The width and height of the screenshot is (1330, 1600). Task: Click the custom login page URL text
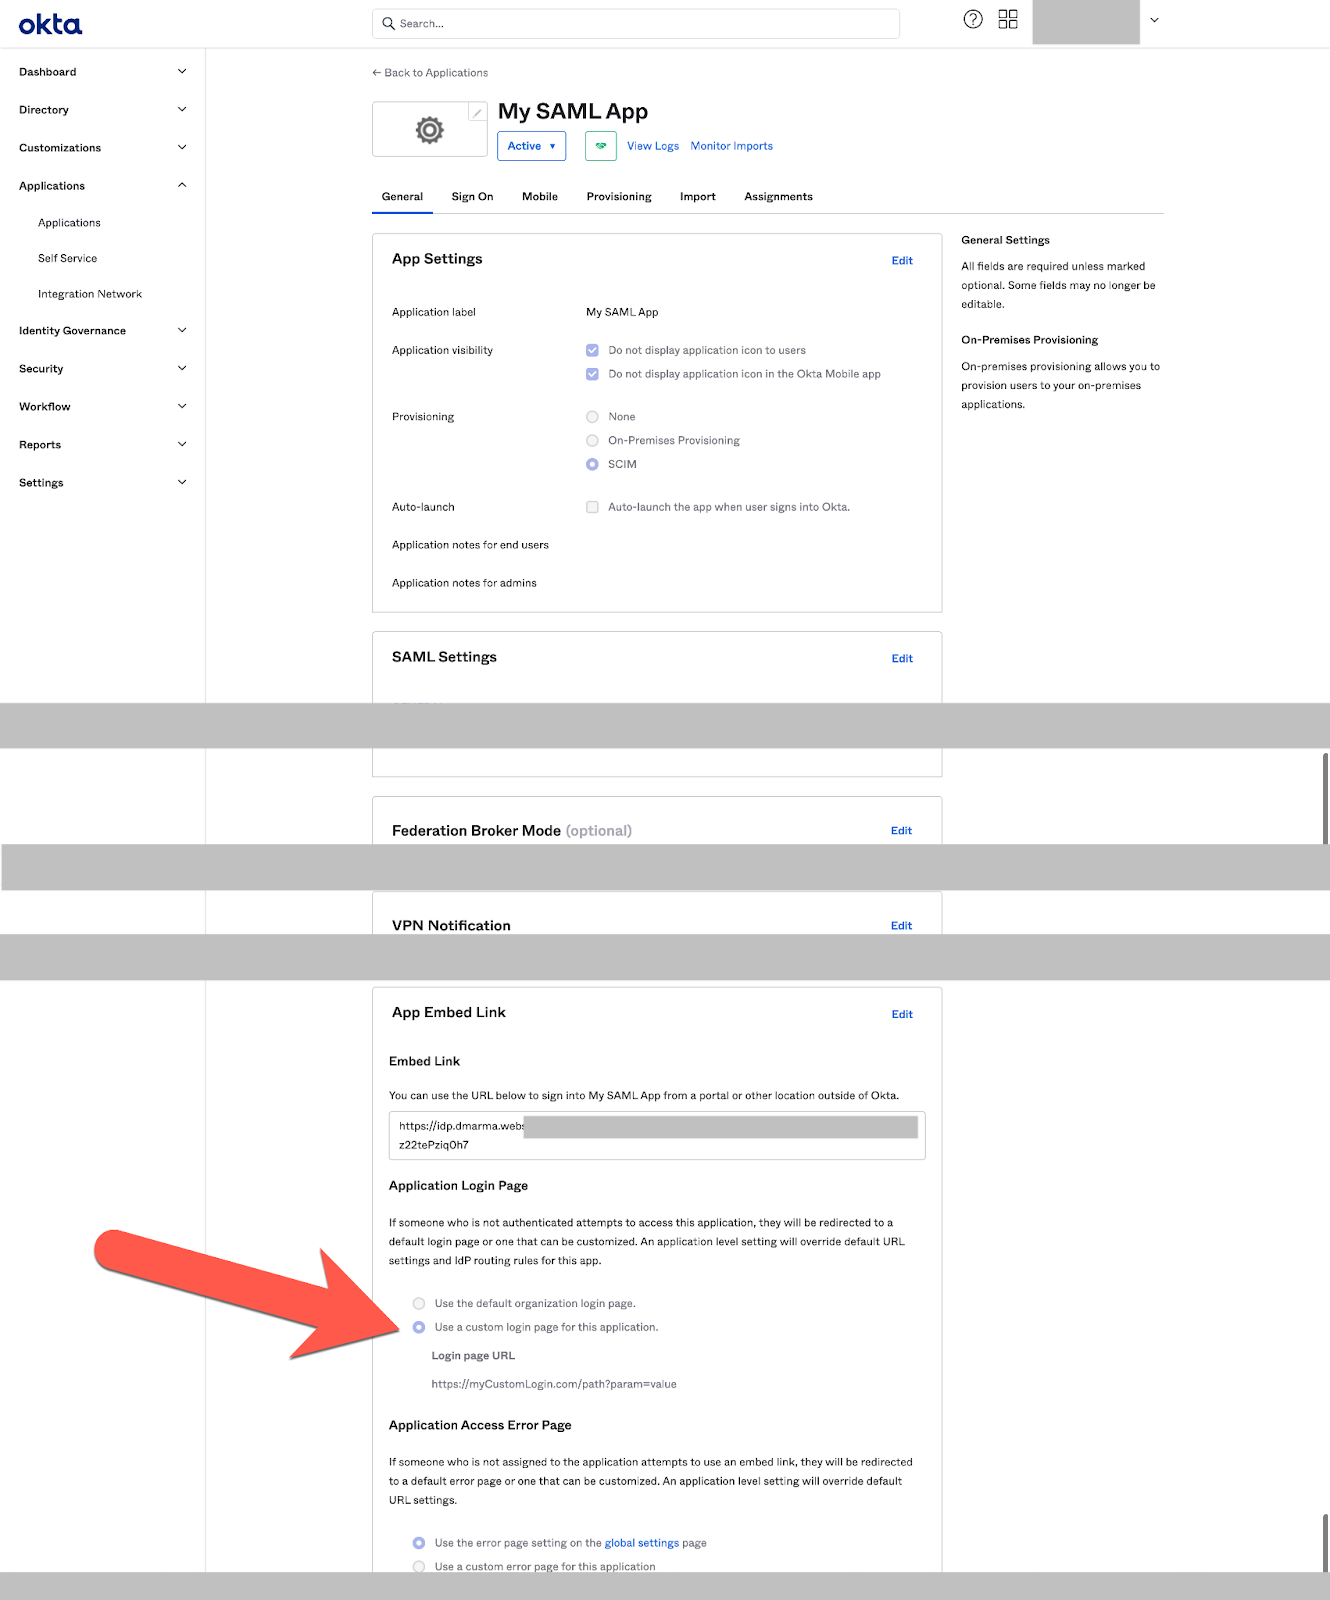[x=554, y=1384]
